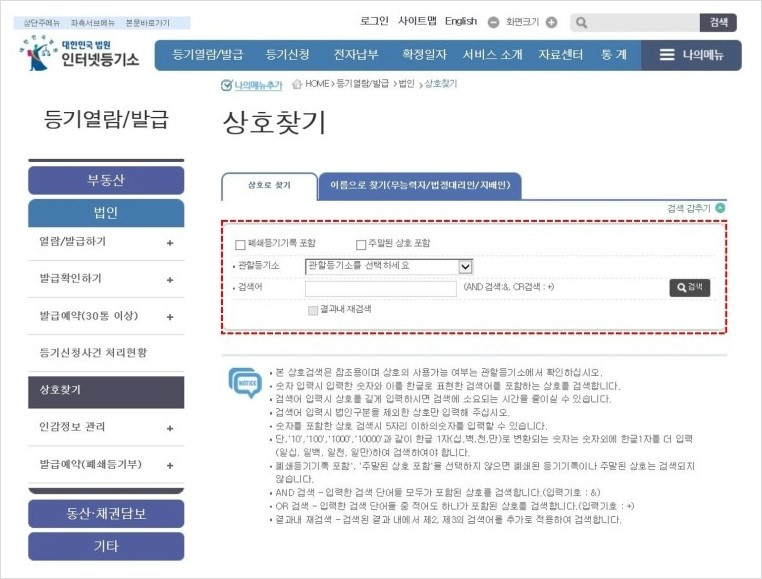The width and height of the screenshot is (762, 579).
Task: Click 검색 감추기 text
Action: 689,209
